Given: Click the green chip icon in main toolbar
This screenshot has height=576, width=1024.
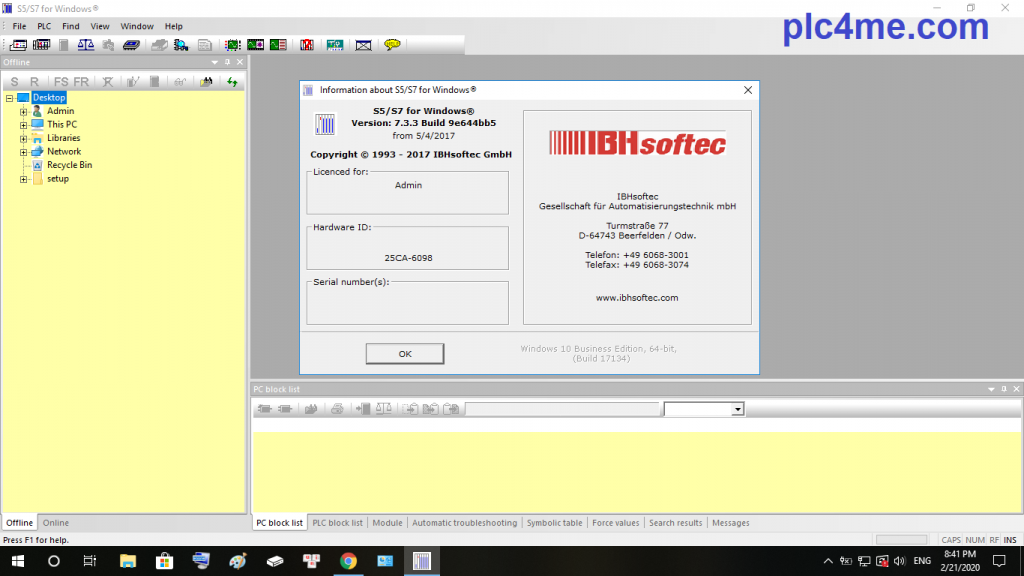Looking at the screenshot, I should pos(232,45).
